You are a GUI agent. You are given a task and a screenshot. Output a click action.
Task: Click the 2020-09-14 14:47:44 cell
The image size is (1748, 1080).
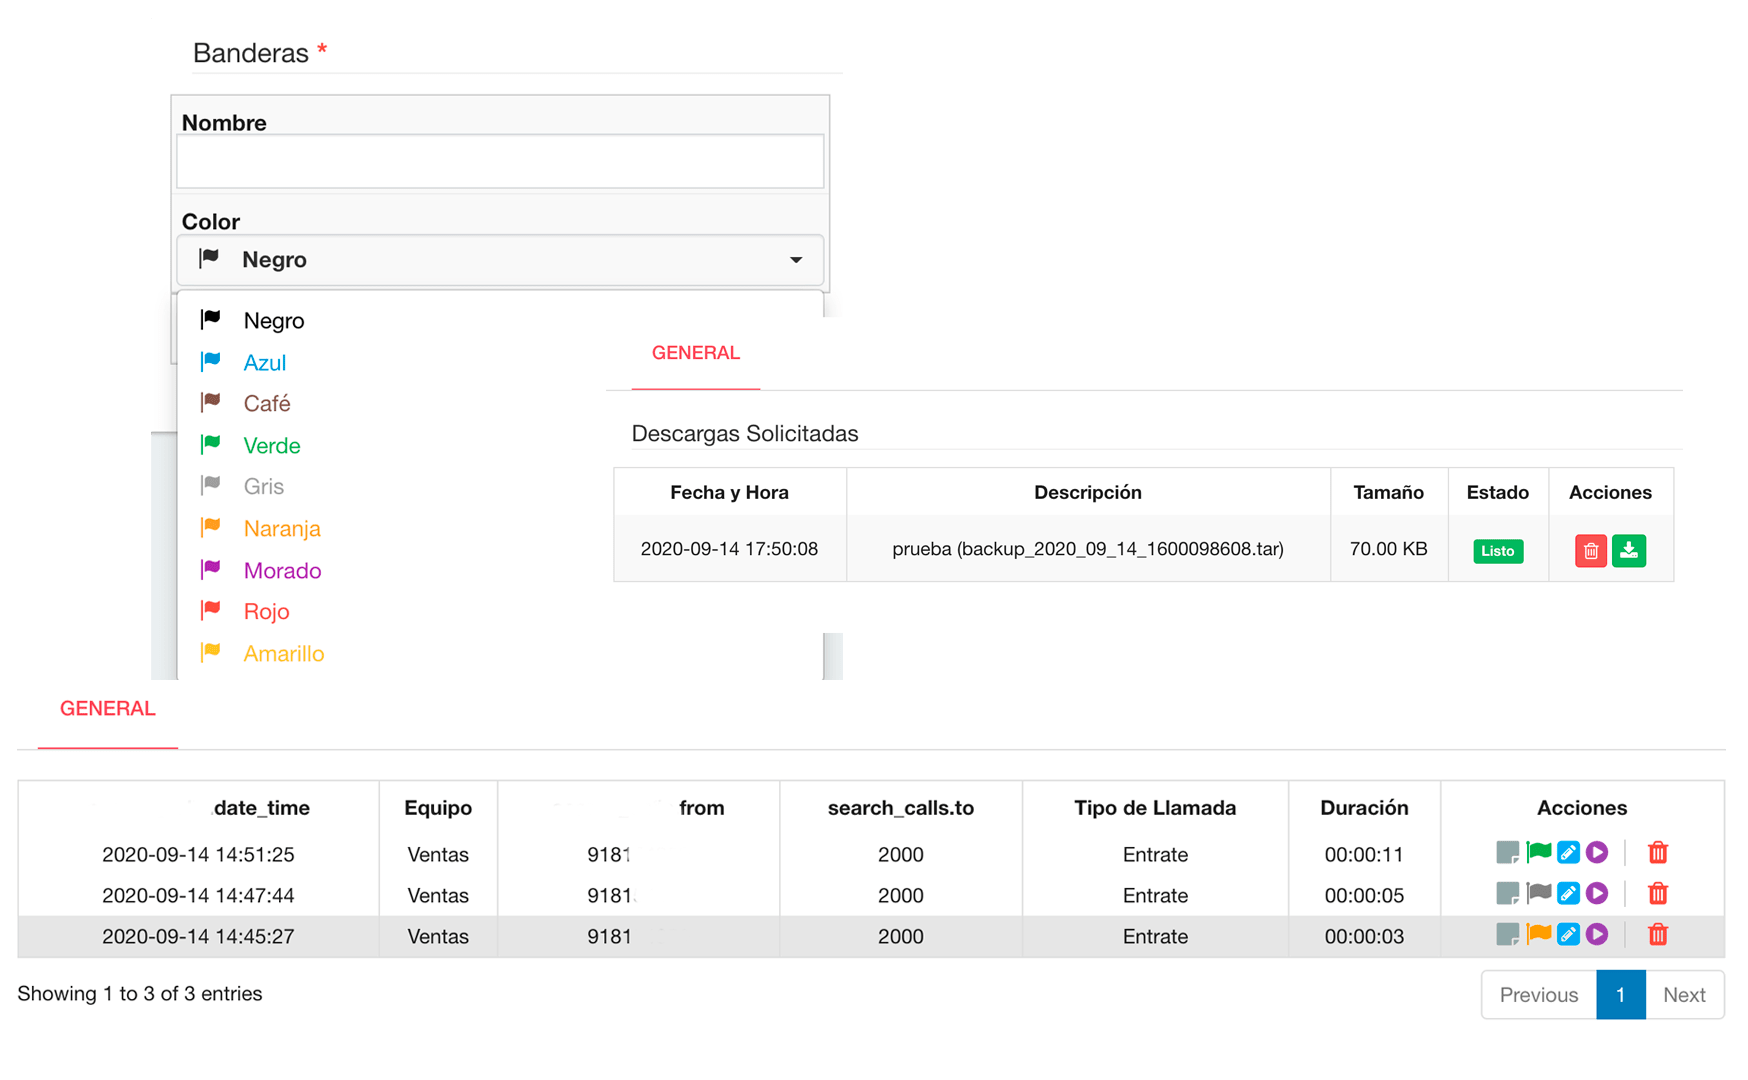tap(198, 896)
